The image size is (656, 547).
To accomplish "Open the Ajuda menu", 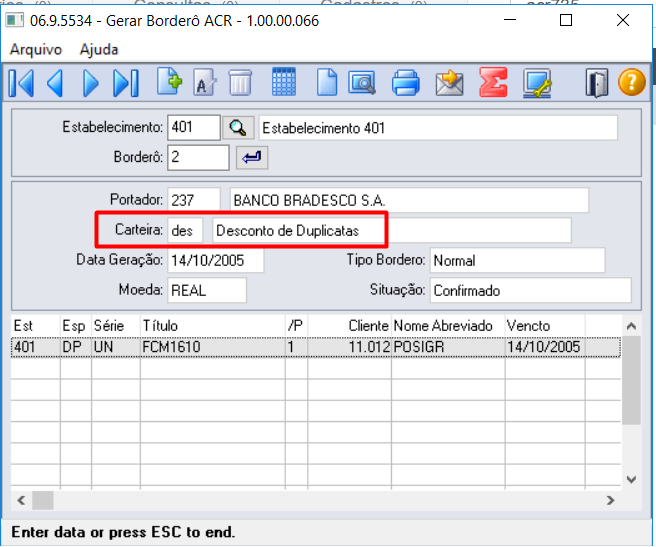I will (x=99, y=49).
